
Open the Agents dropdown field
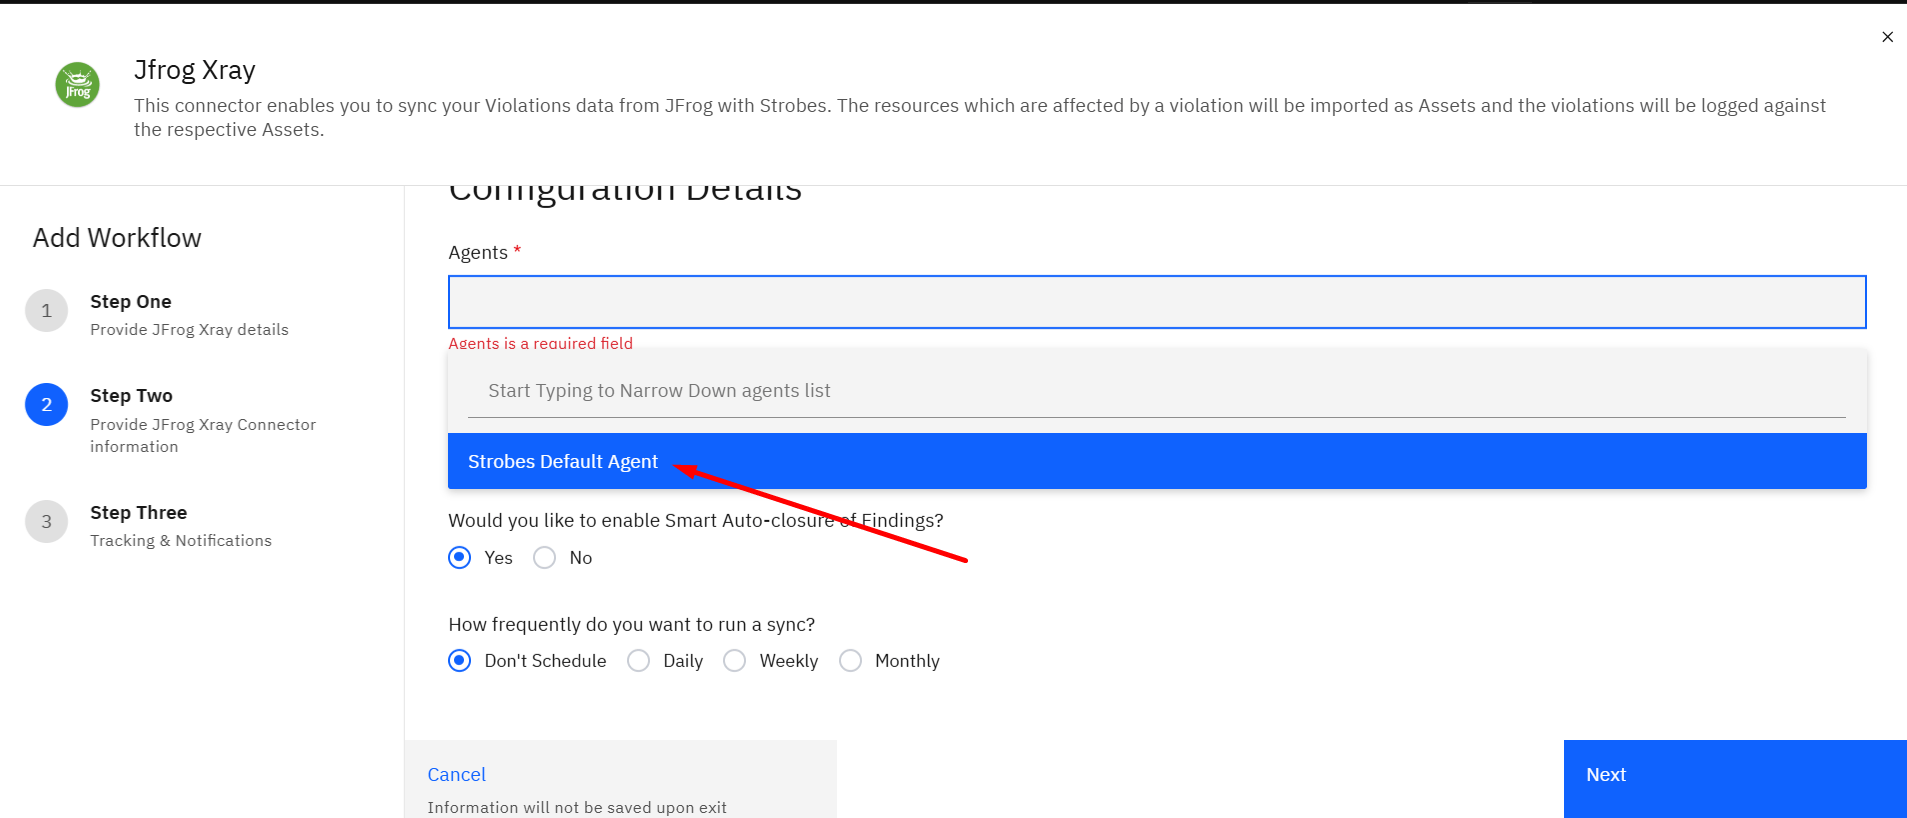1157,302
